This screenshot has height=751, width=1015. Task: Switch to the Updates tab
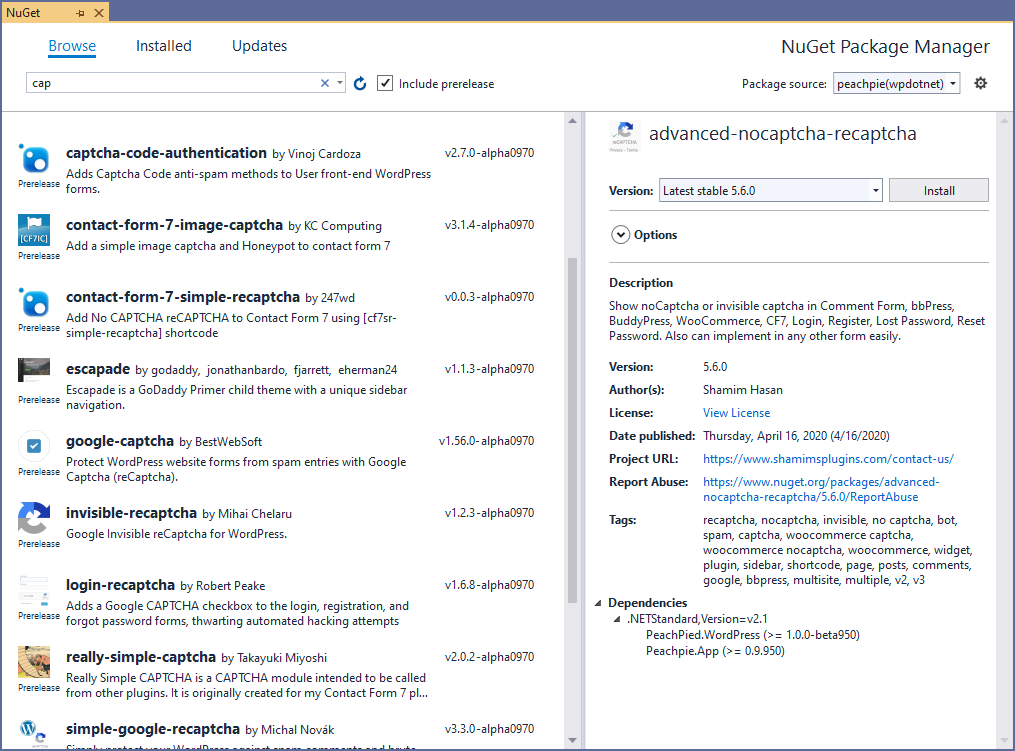coord(260,46)
